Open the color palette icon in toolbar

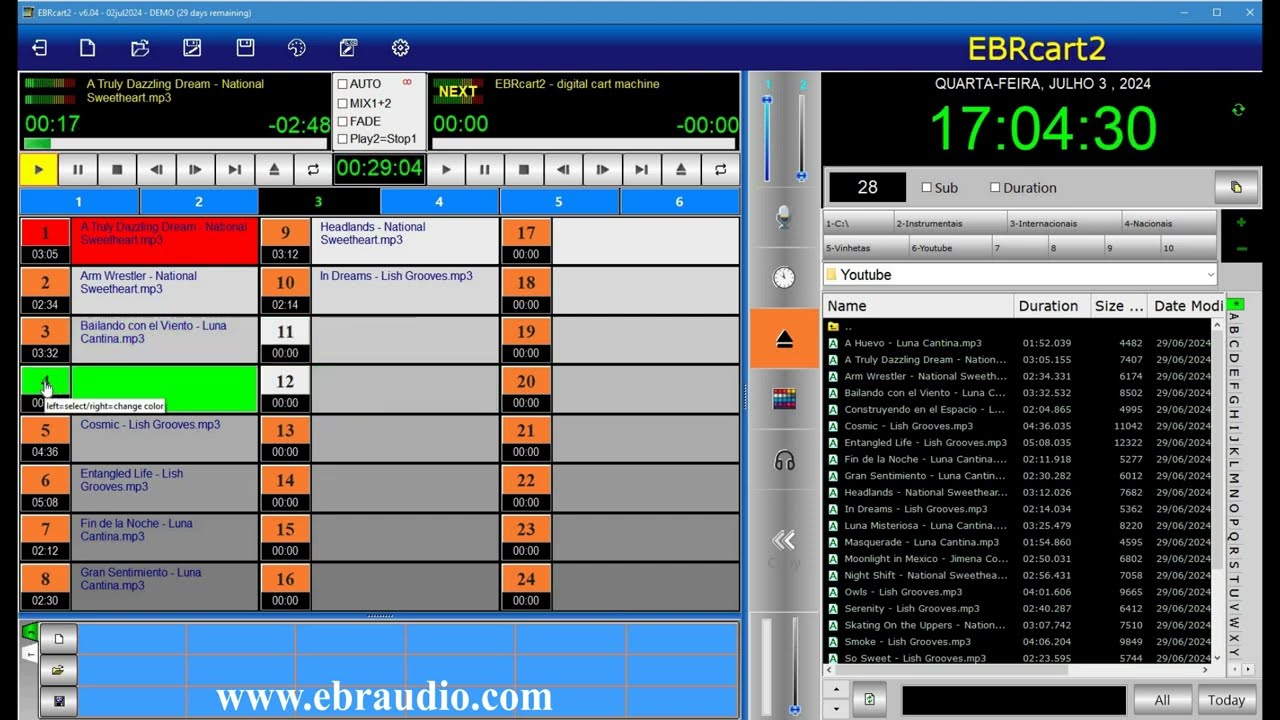click(297, 48)
